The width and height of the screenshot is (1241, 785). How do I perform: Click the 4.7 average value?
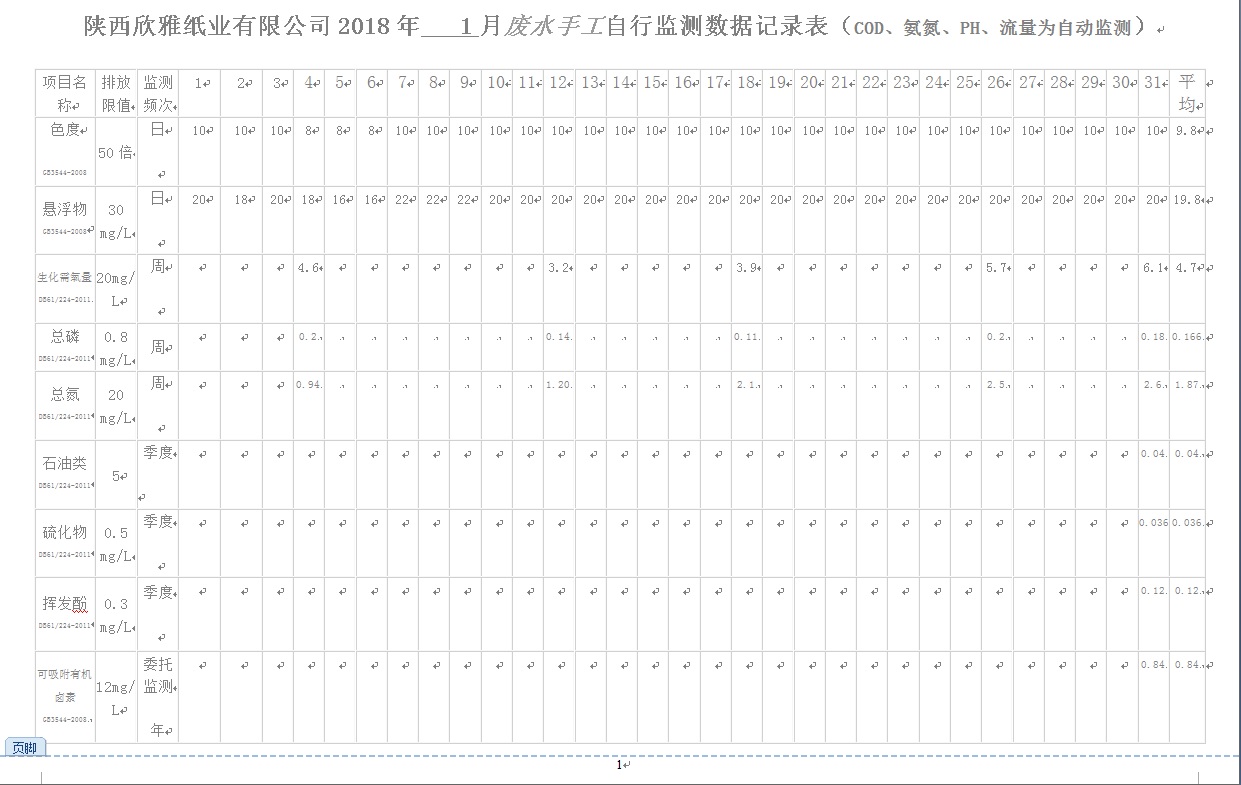click(1188, 268)
